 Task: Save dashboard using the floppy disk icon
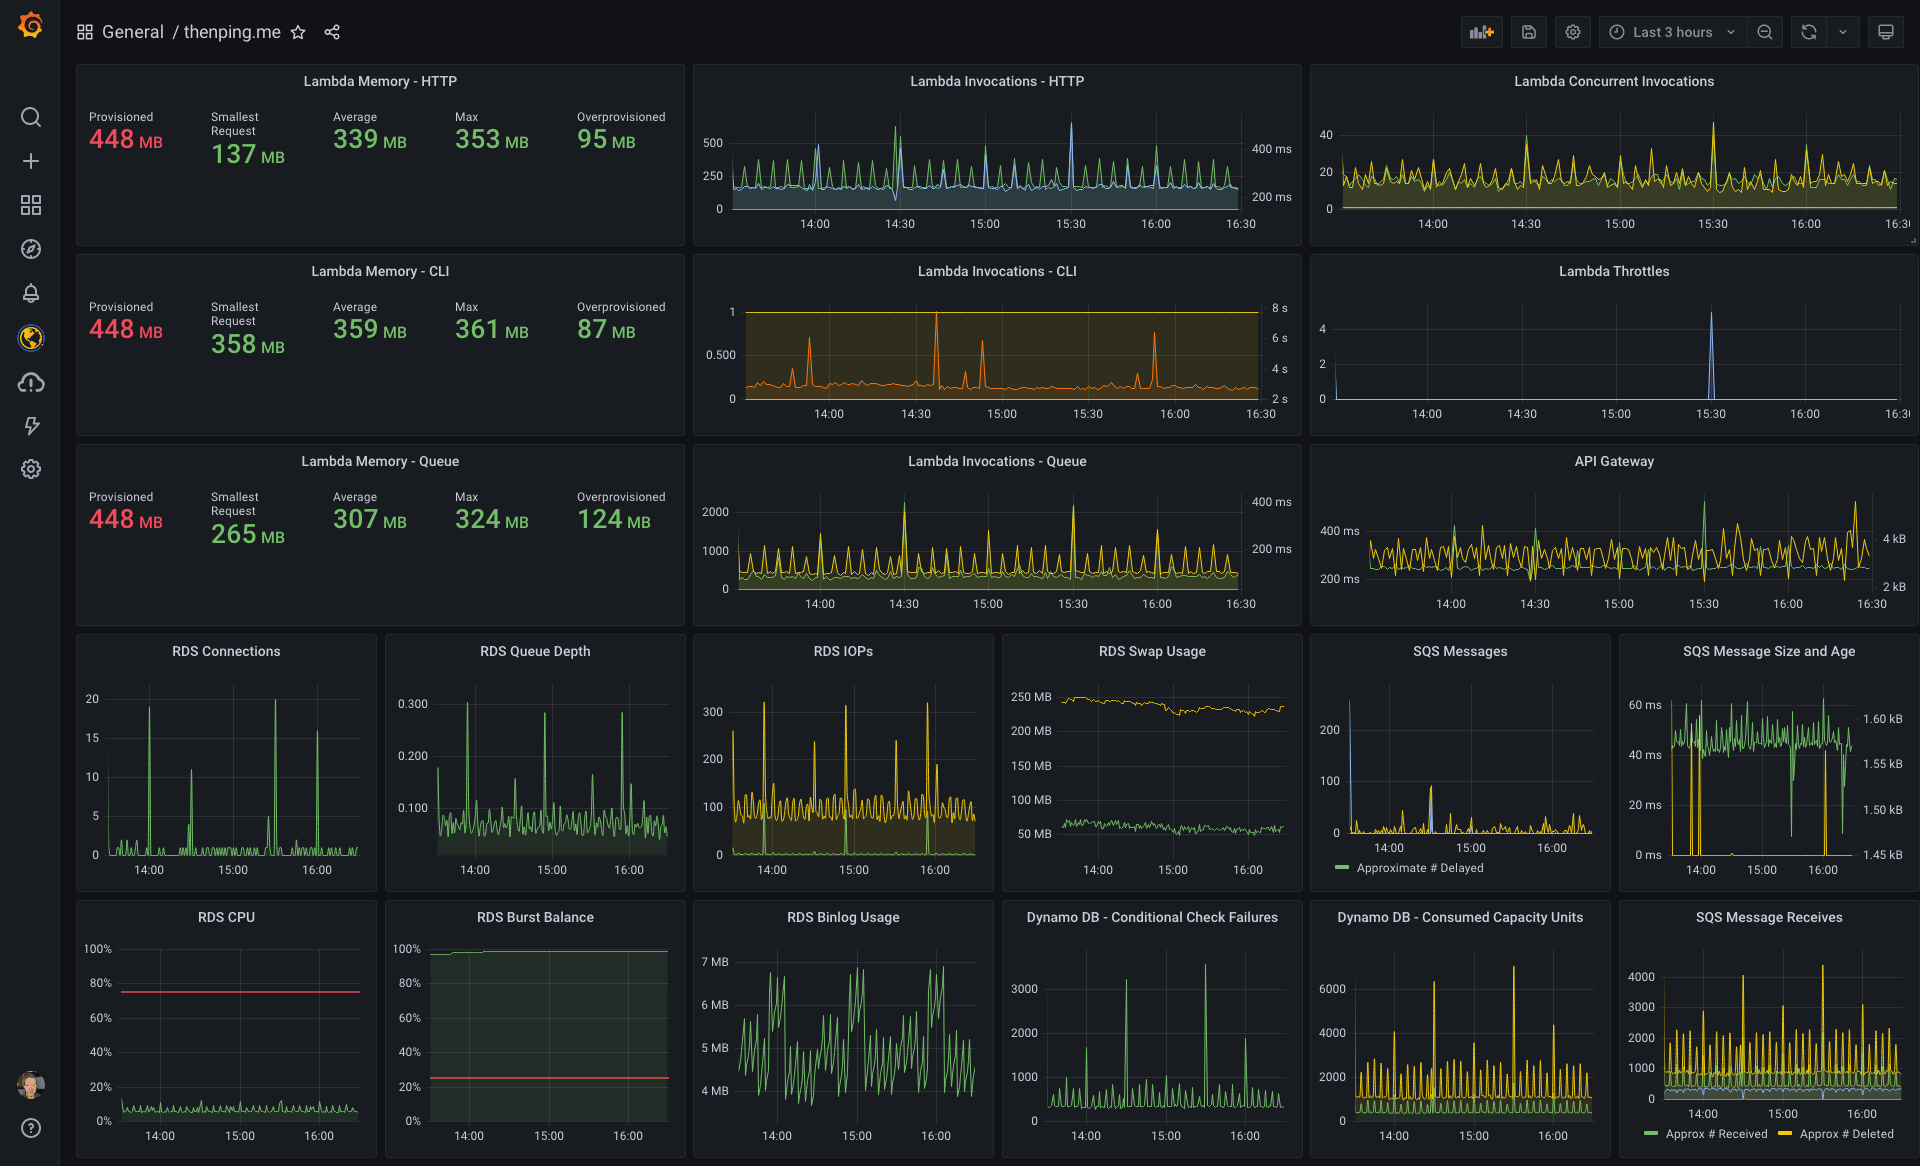[x=1528, y=32]
